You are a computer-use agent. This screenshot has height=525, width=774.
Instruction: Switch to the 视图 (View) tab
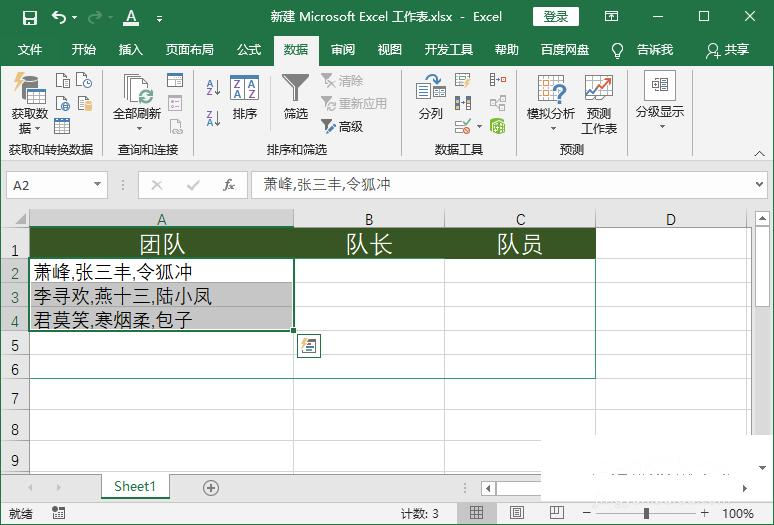pyautogui.click(x=389, y=50)
